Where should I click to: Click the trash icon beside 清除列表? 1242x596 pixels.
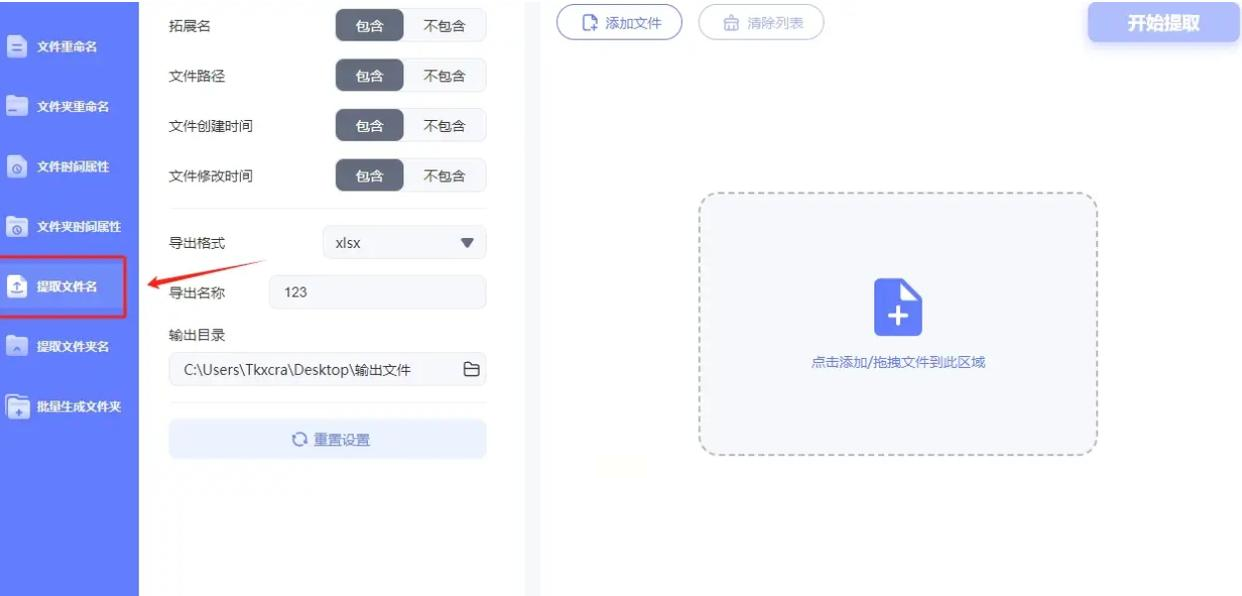point(732,23)
